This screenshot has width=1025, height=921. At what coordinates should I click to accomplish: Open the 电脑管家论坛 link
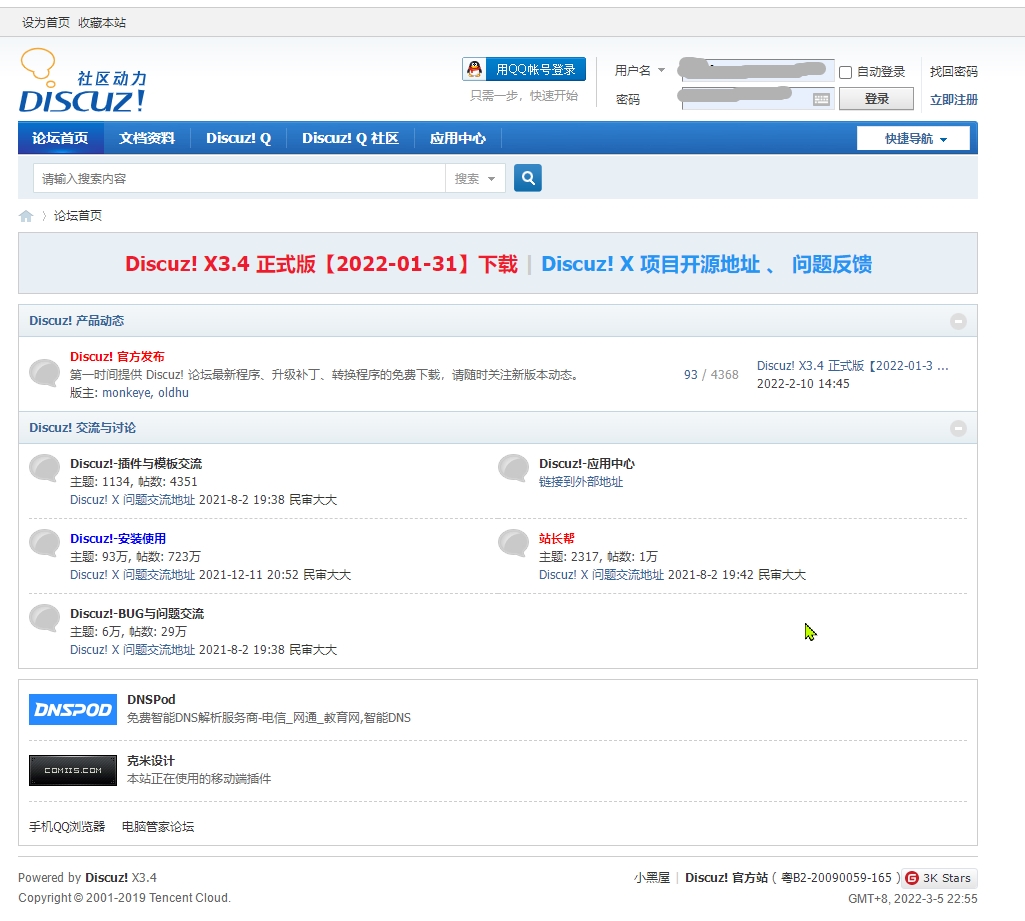click(x=158, y=826)
